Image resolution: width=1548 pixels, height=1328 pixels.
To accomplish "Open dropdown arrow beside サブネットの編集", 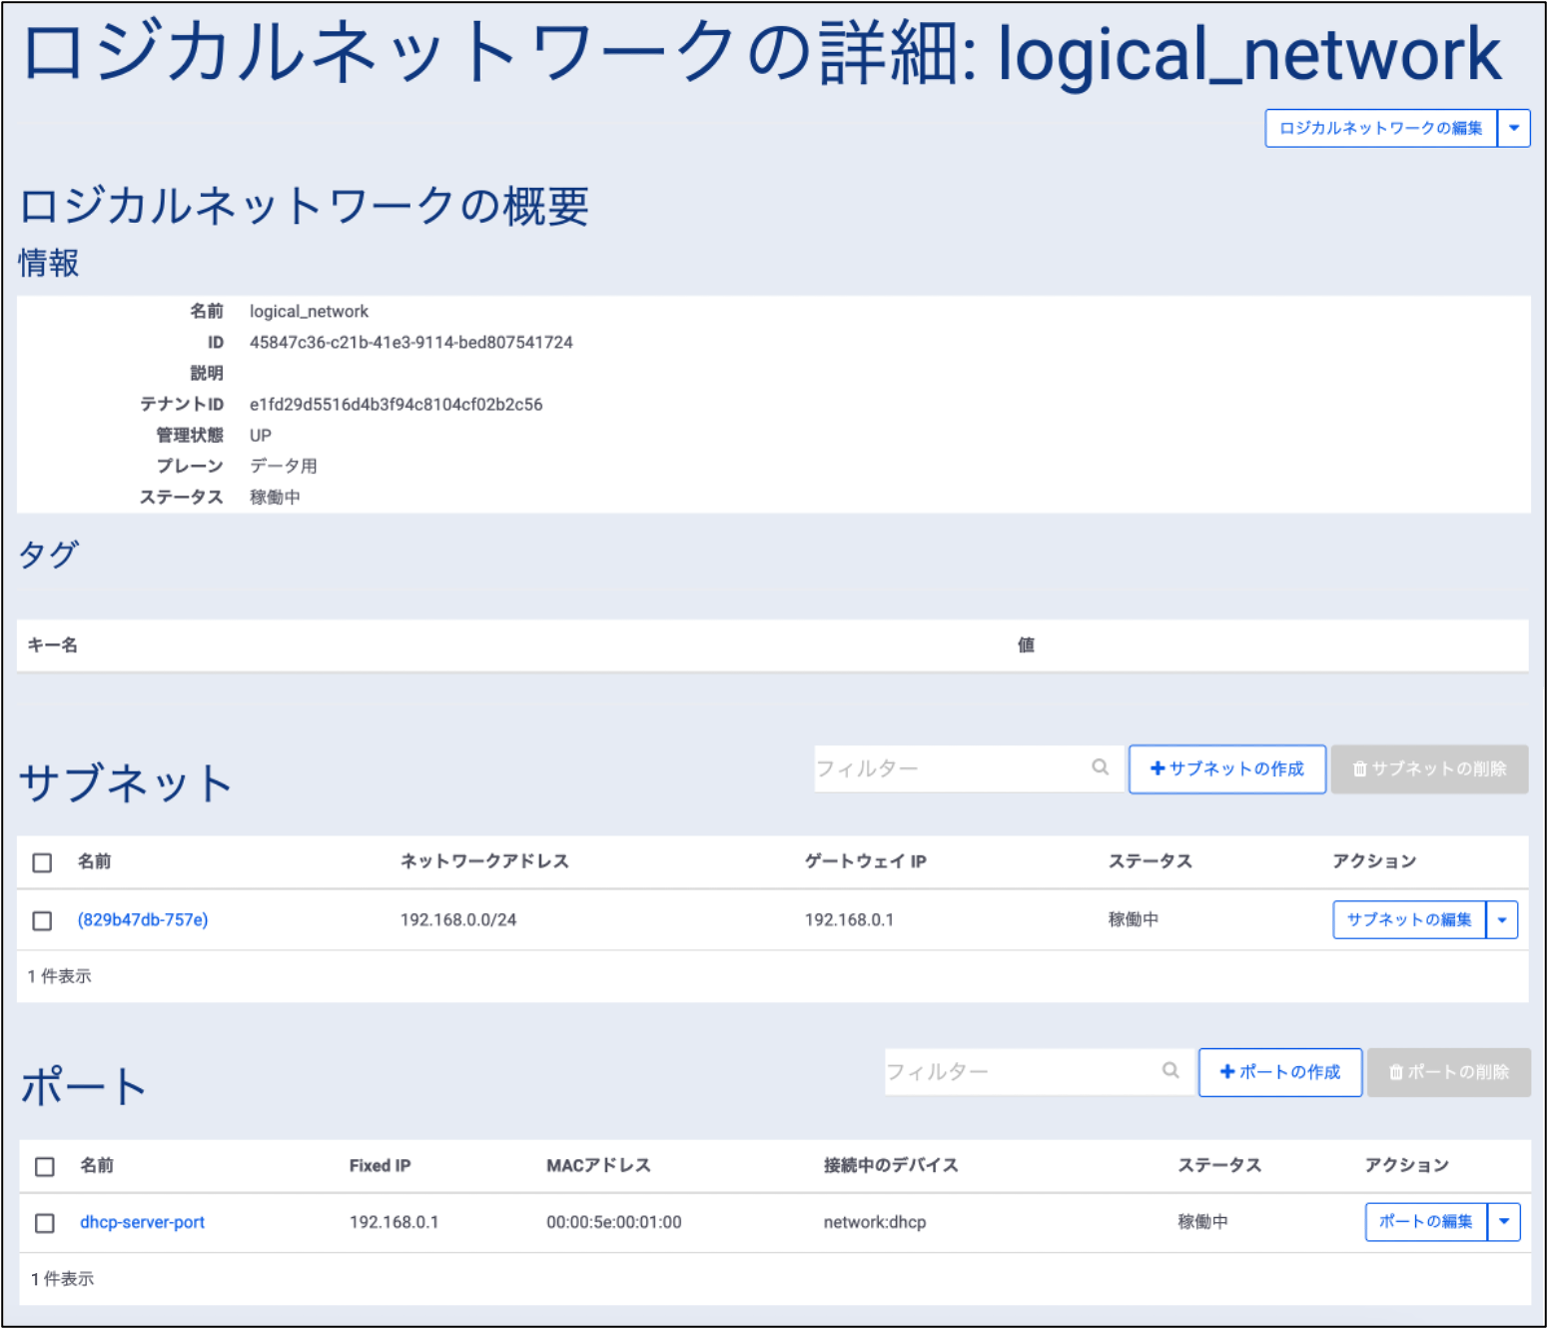I will (1501, 920).
